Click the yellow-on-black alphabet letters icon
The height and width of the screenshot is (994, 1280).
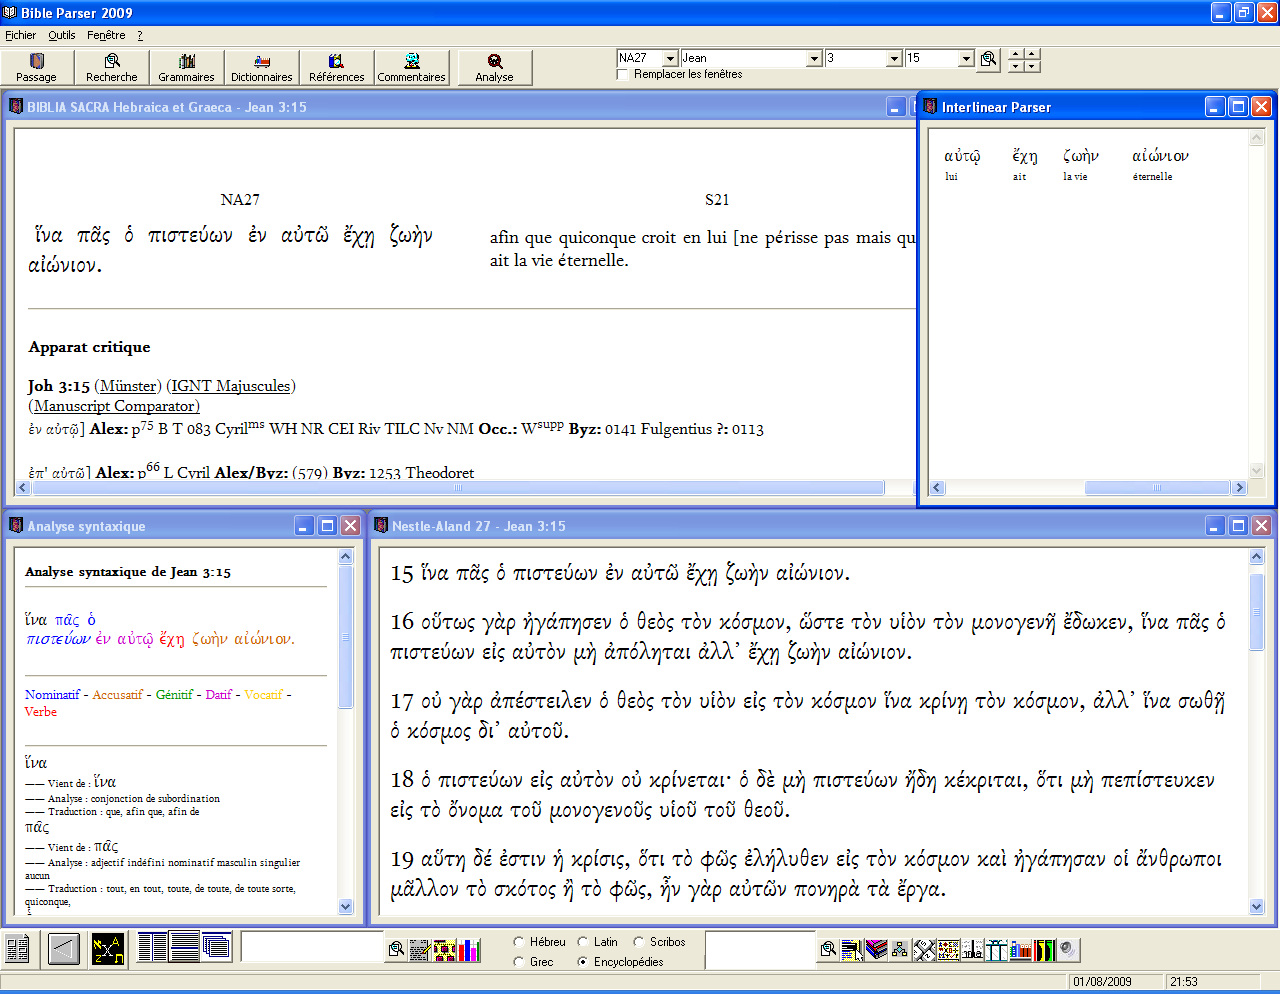pos(108,948)
